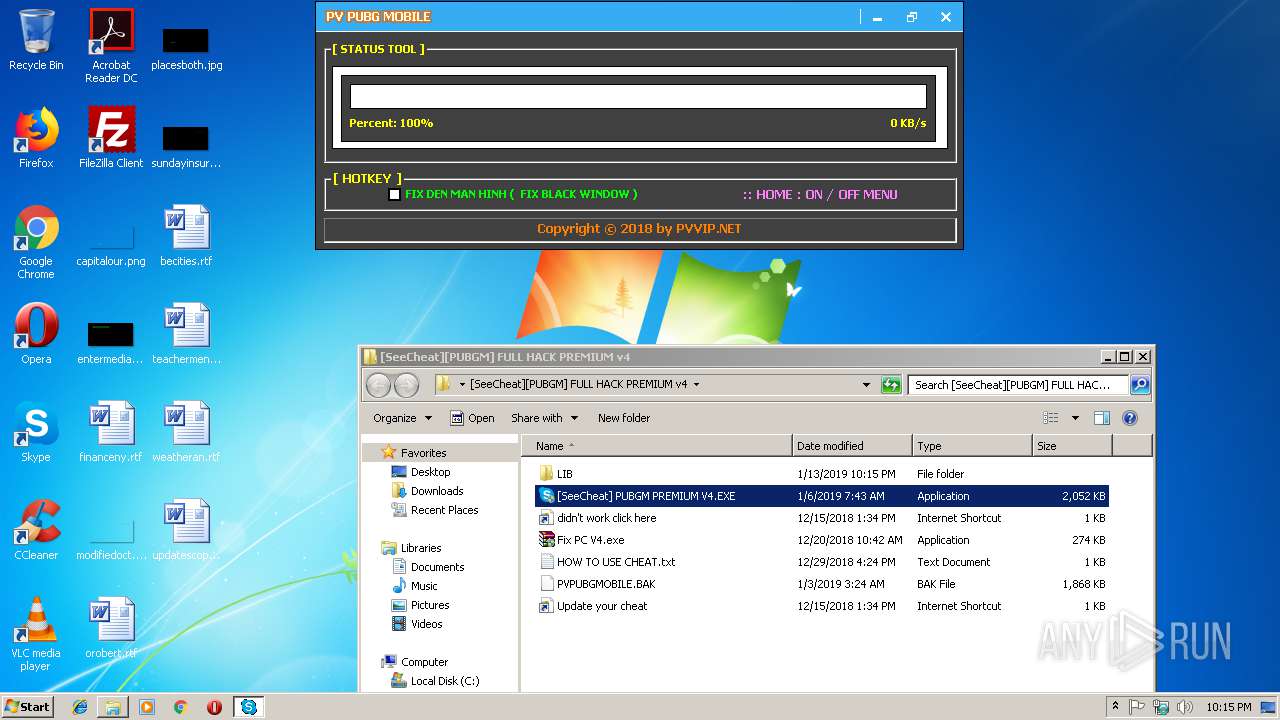Screen dimensions: 1280x720
Task: Open Internet Explorer from the taskbar
Action: pyautogui.click(x=80, y=707)
